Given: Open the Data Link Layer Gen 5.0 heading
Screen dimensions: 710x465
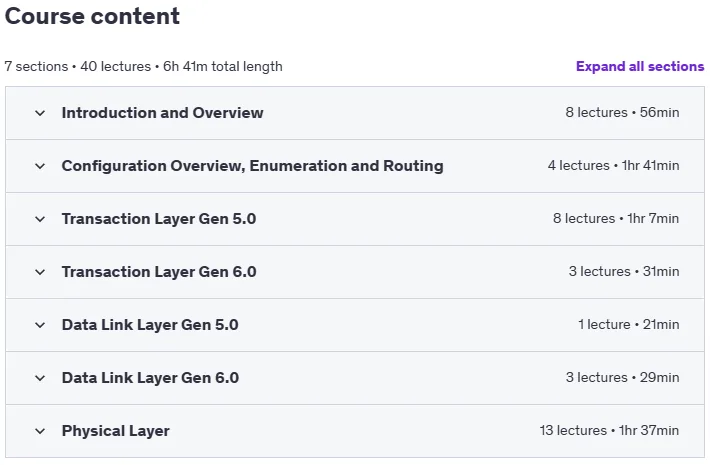Looking at the screenshot, I should [x=150, y=325].
